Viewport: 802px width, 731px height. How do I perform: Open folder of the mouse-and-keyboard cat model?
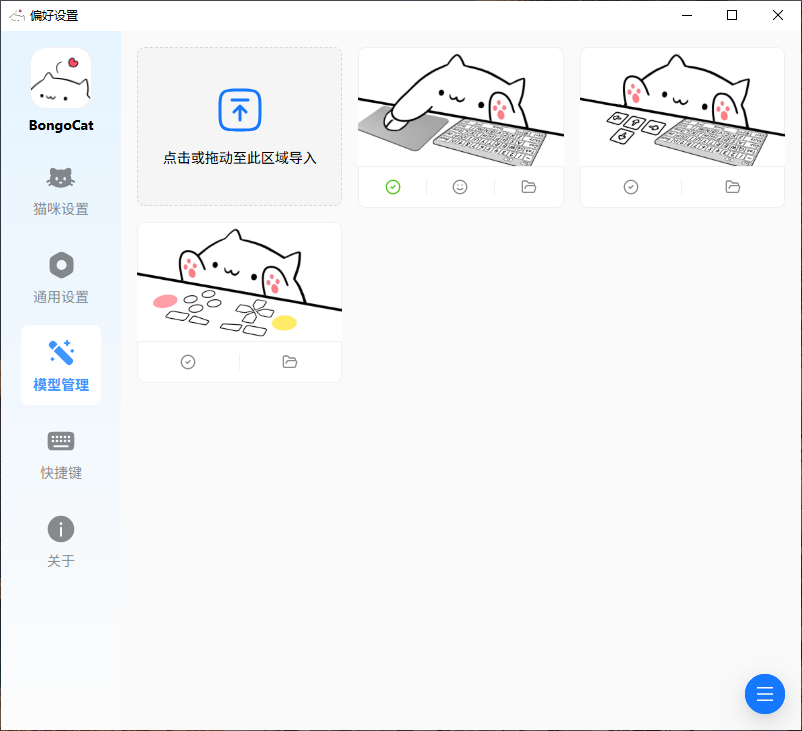tap(529, 187)
